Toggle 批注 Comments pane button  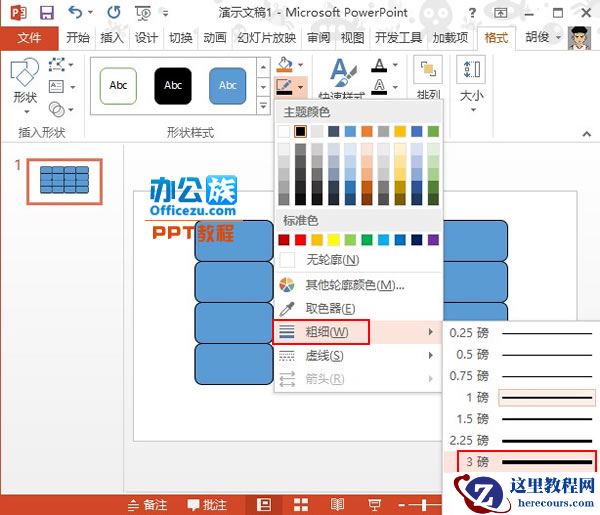207,505
